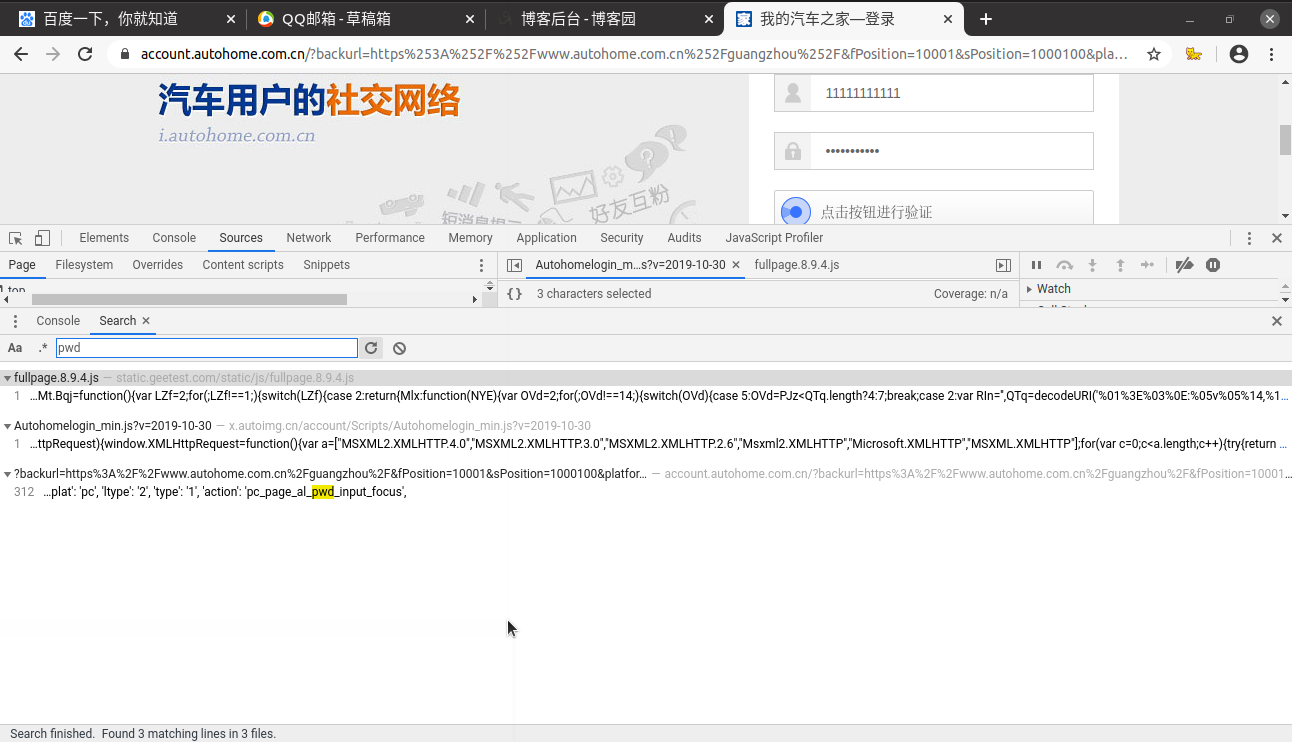This screenshot has height=742, width=1292.
Task: Open the drawer three-dot menu beside Console
Action: pyautogui.click(x=15, y=321)
